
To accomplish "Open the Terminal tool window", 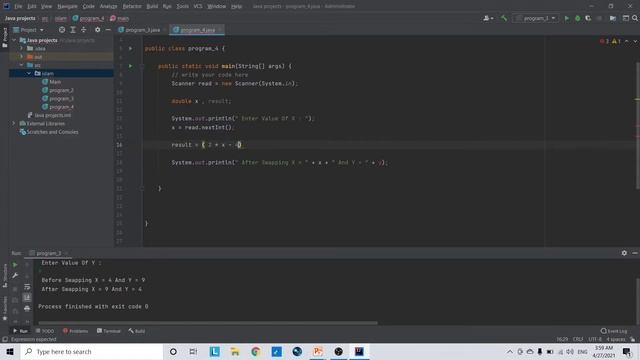I will coord(109,331).
